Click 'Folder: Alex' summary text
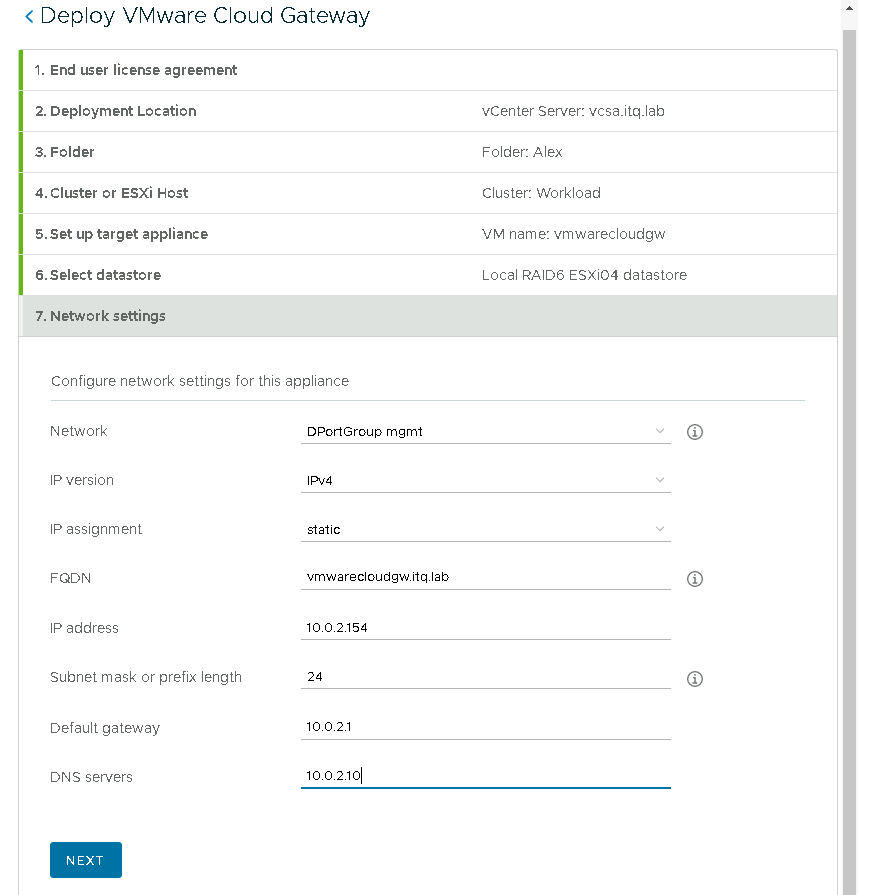 (x=522, y=152)
